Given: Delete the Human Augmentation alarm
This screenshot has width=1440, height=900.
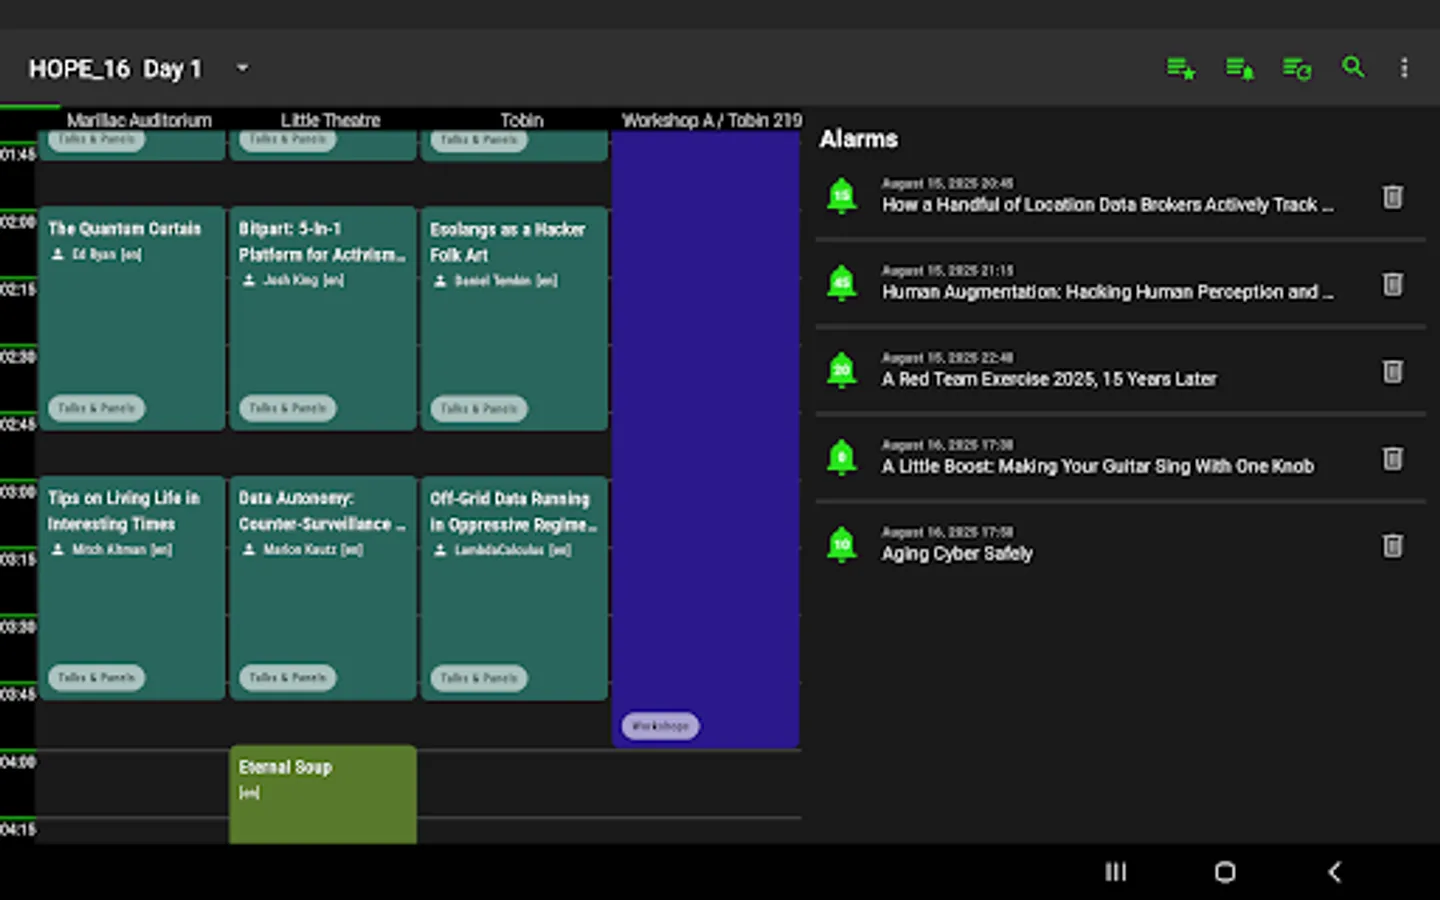Looking at the screenshot, I should coord(1393,284).
